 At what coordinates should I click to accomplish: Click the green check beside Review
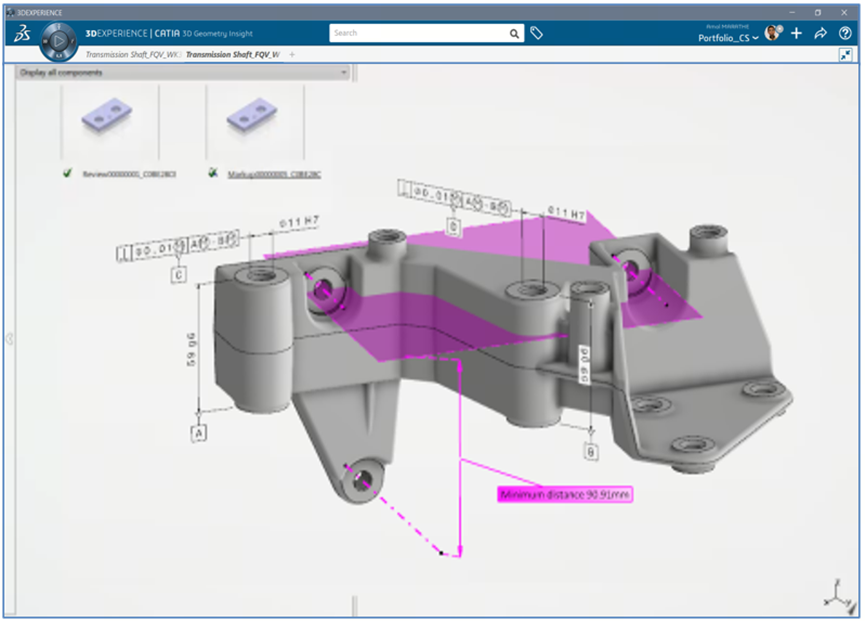[x=67, y=173]
